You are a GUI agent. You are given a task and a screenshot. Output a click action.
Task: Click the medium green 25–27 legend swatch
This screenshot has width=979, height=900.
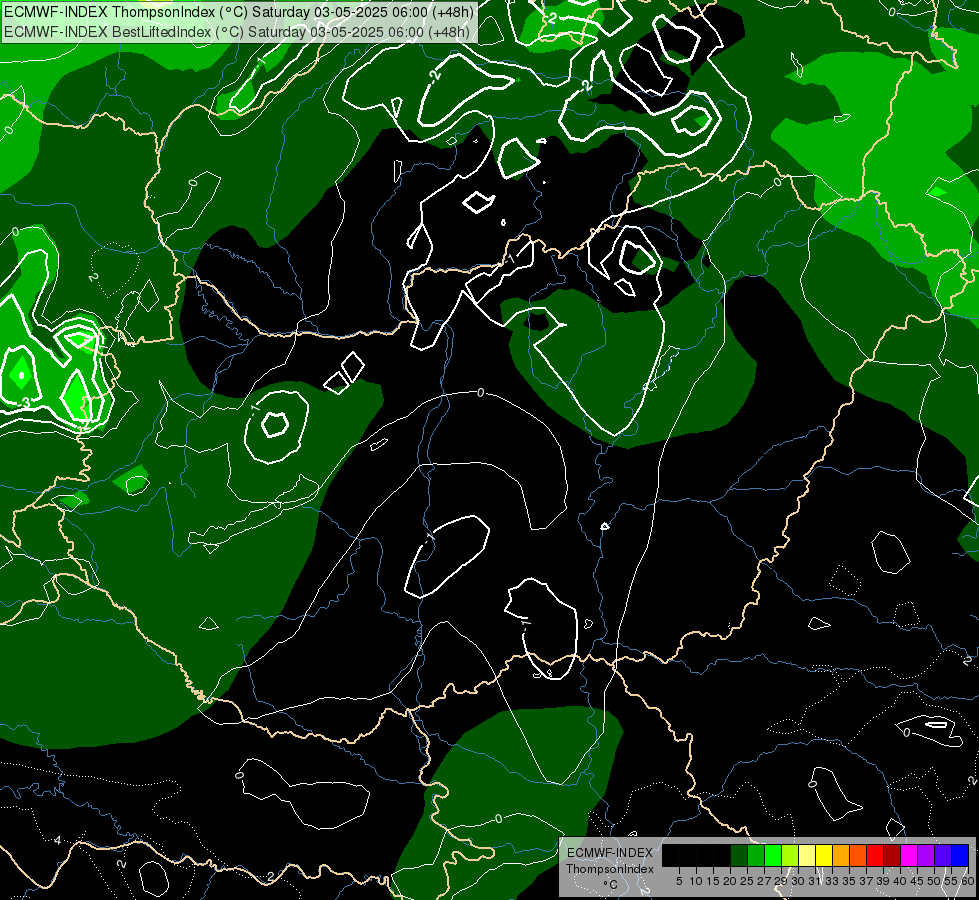(756, 855)
